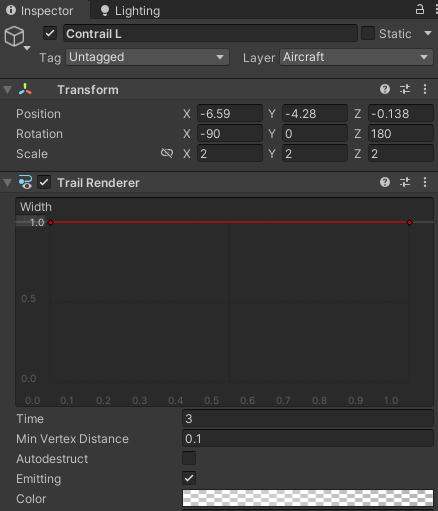Toggle the scale constrained proportions link icon
438x511 pixels.
167,153
